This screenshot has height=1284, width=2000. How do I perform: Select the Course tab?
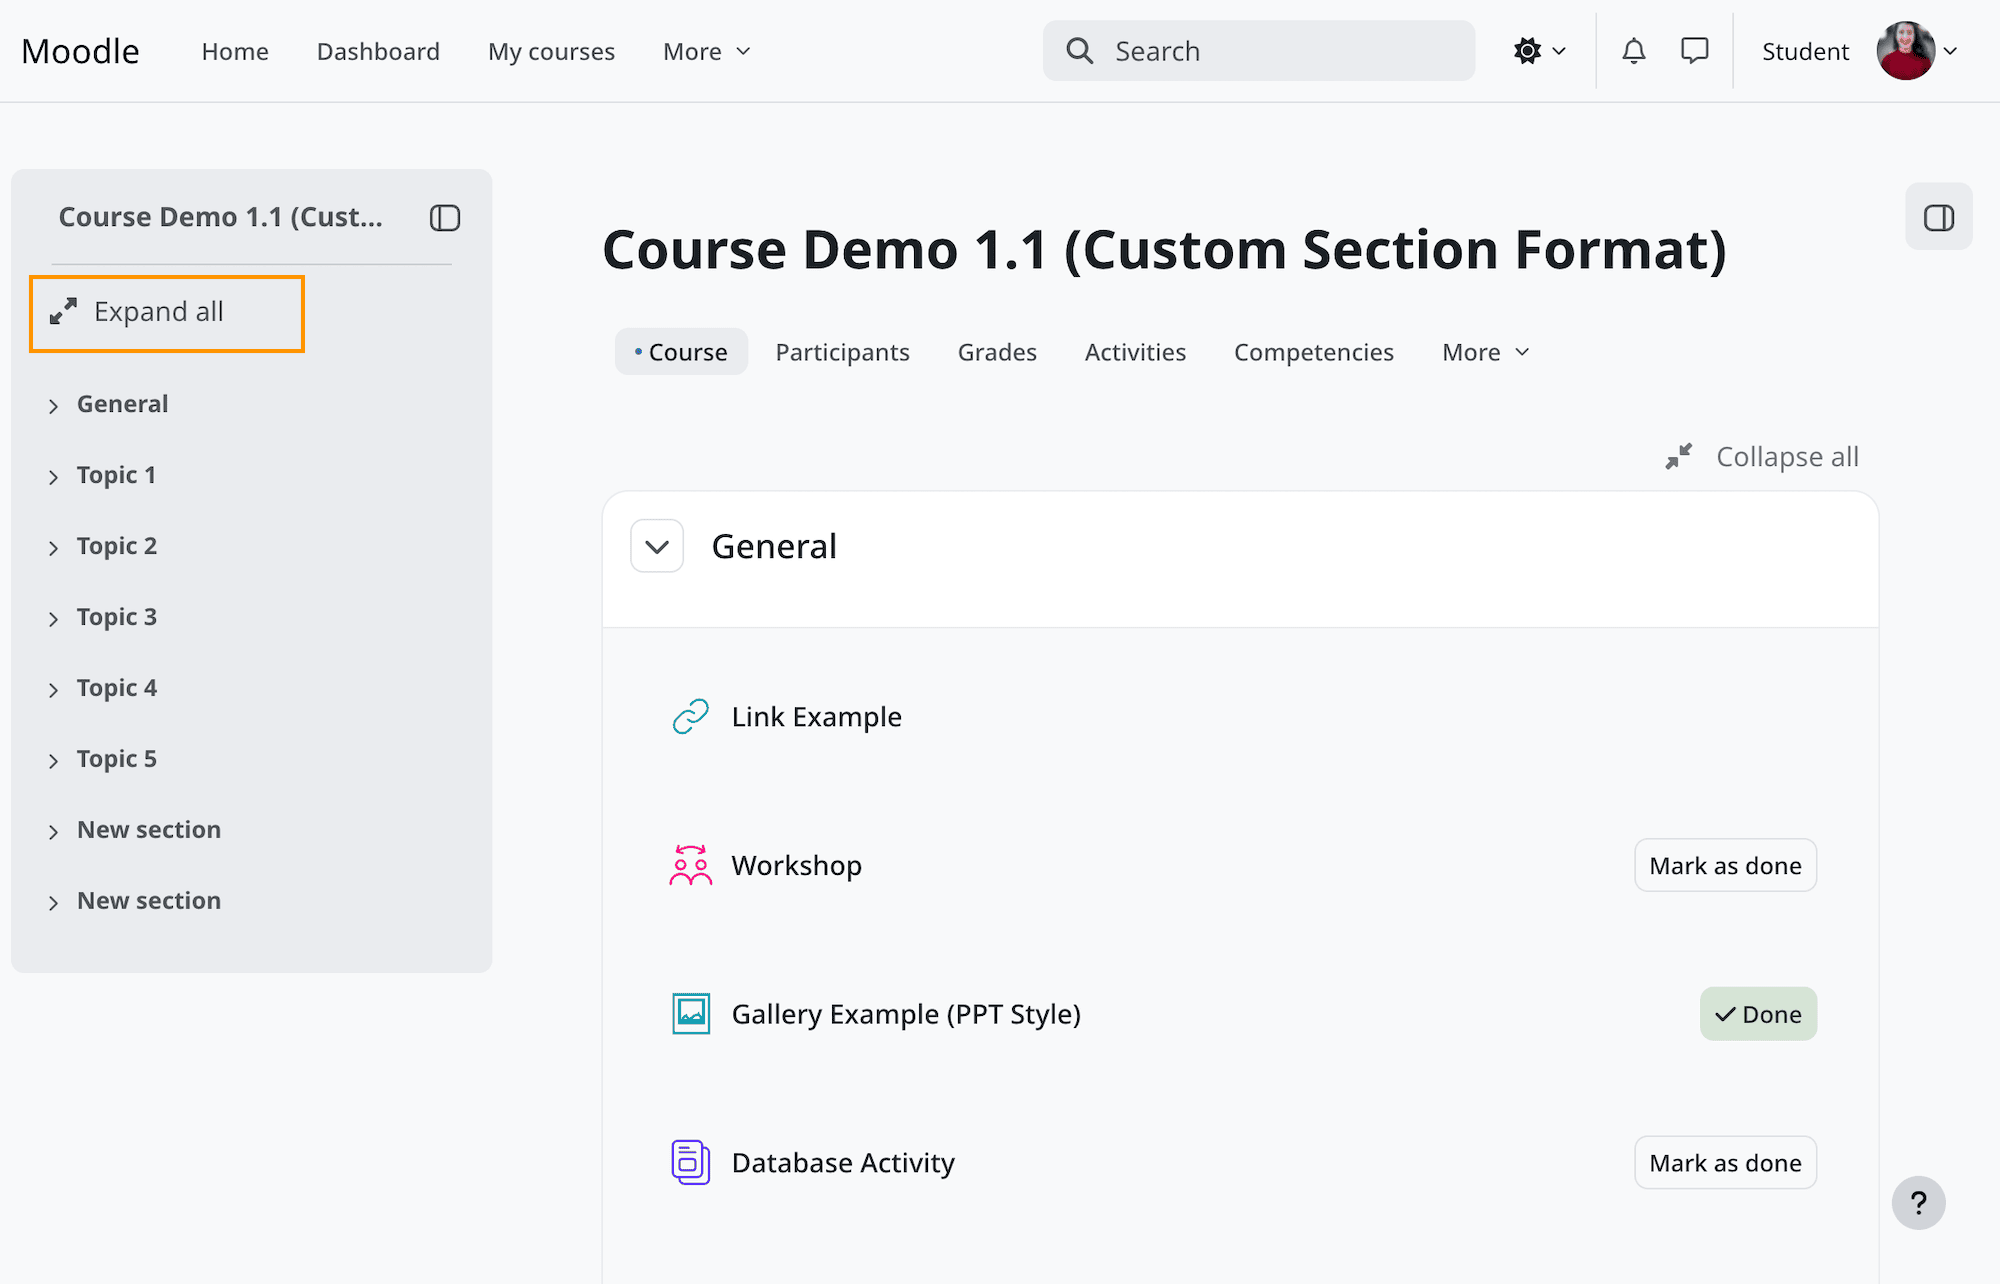coord(681,352)
